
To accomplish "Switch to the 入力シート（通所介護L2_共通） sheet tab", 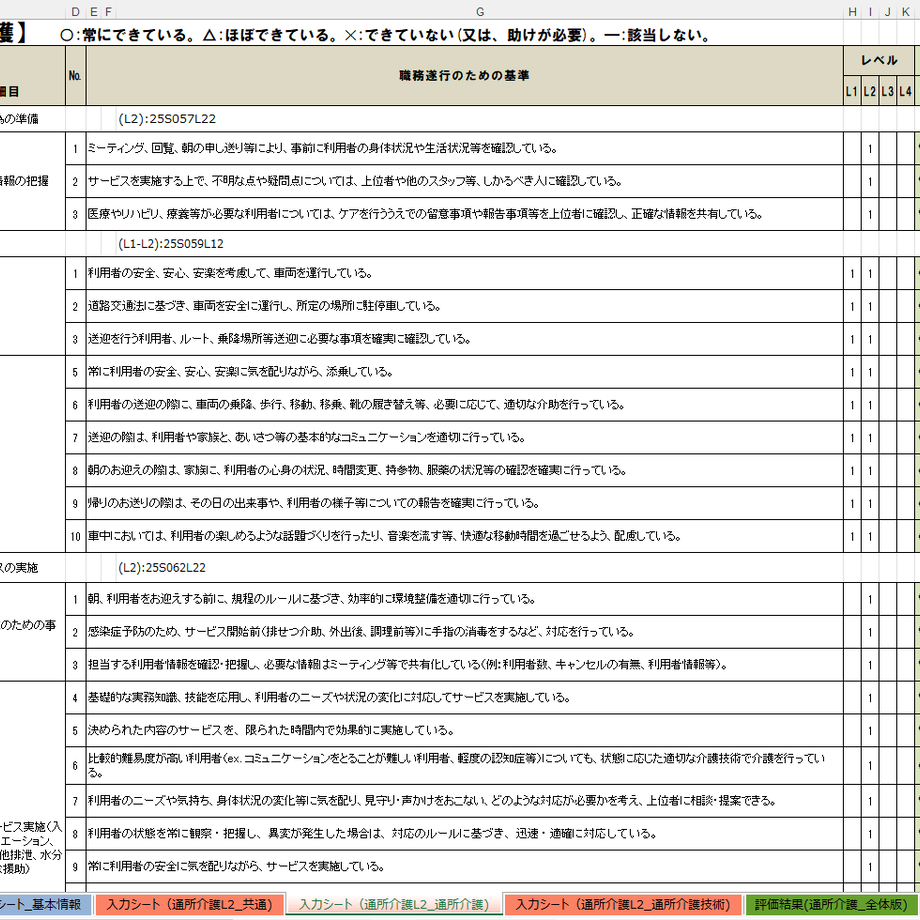I will 190,904.
